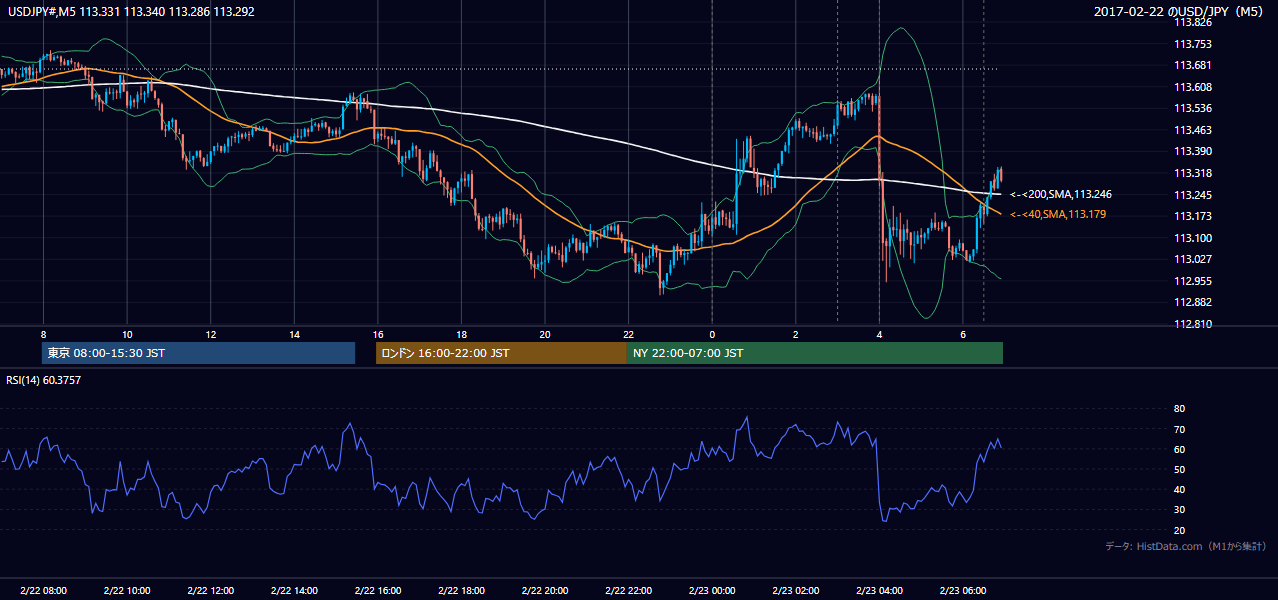Viewport: 1278px width, 600px height.
Task: Click hour tick 16 on price chart axis
Action: click(x=377, y=334)
